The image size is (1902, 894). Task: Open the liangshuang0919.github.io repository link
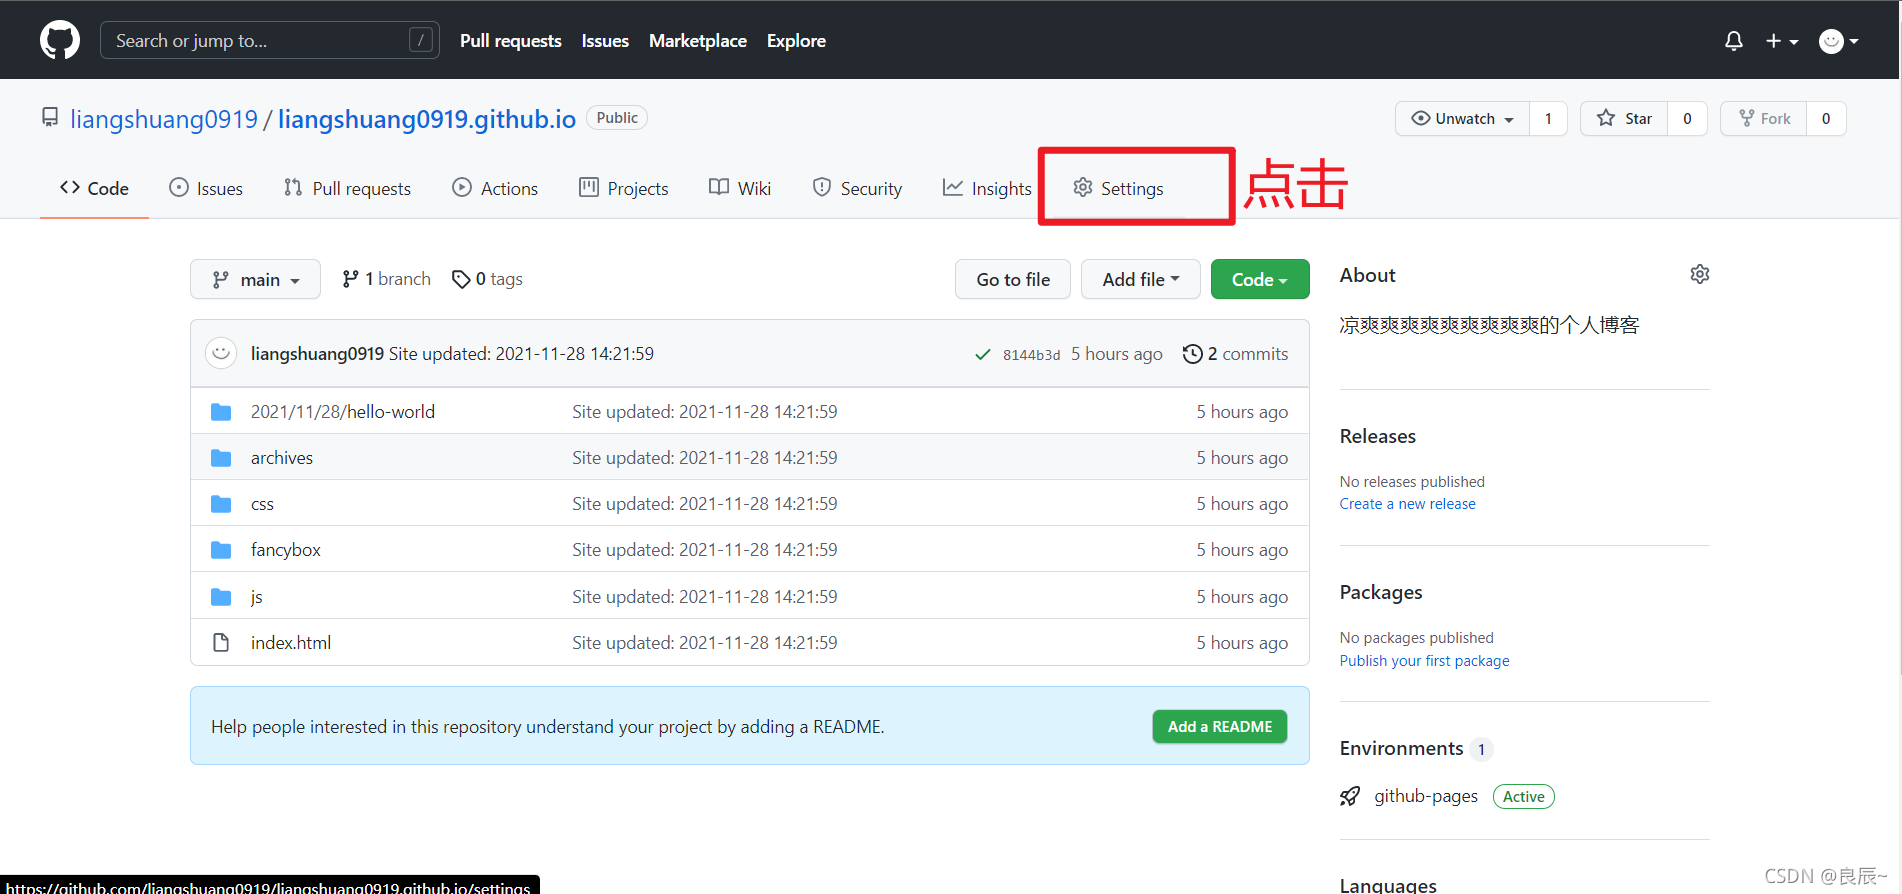pyautogui.click(x=427, y=119)
